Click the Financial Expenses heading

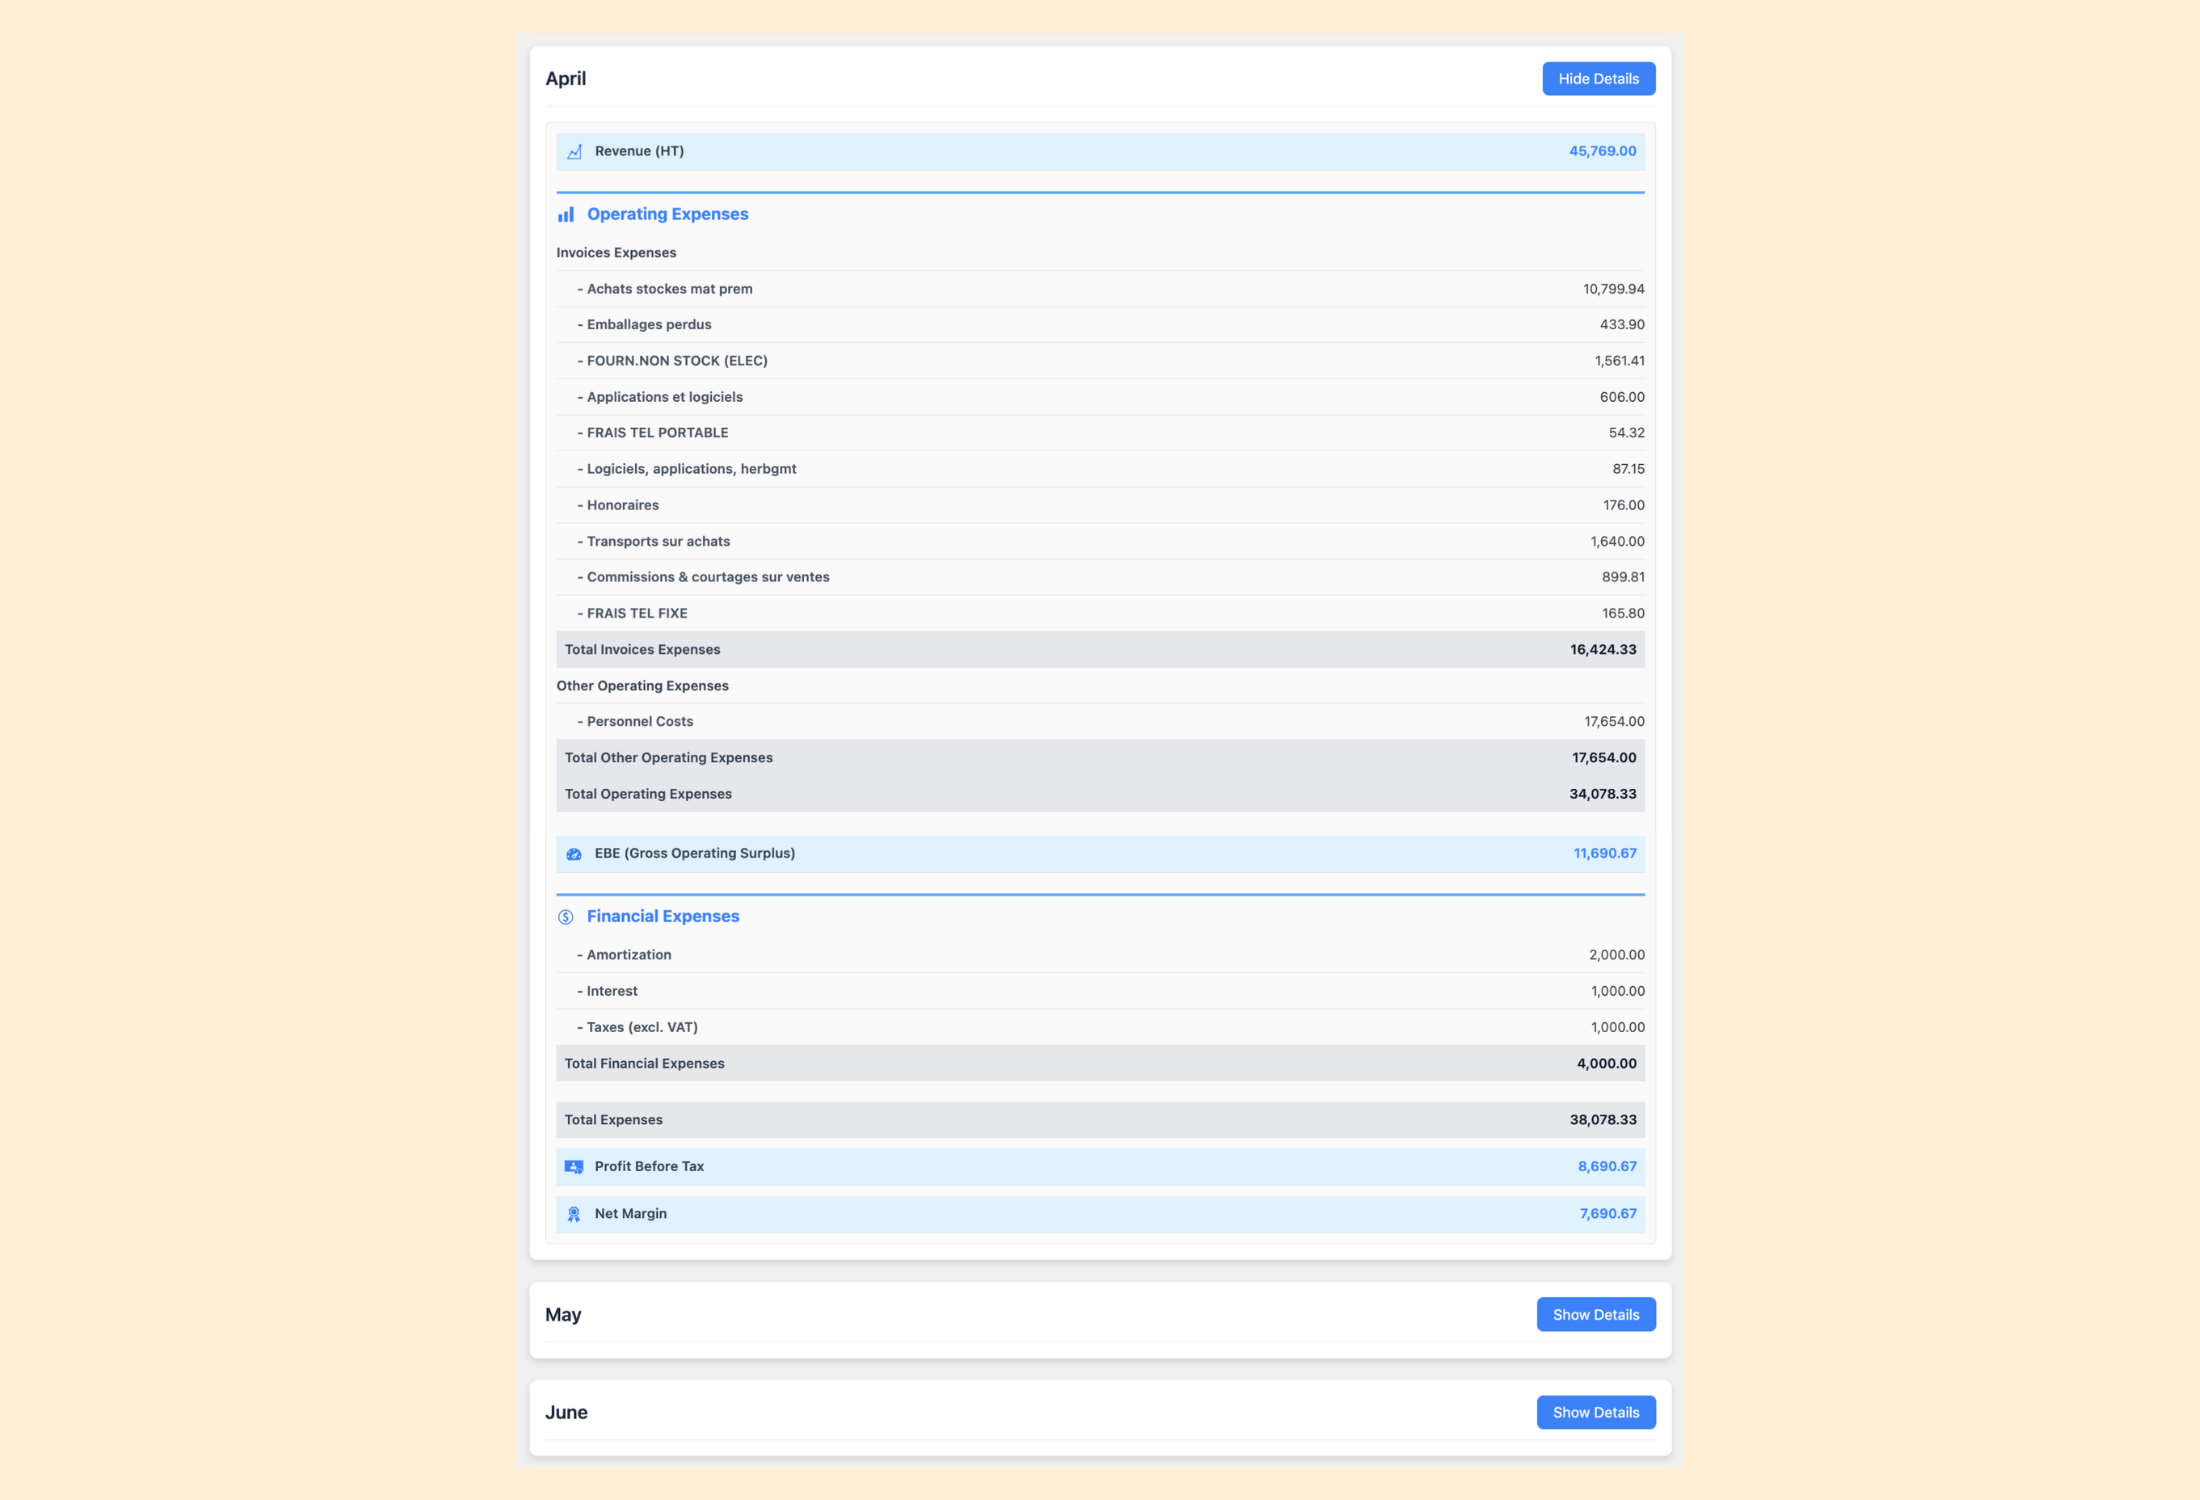coord(663,916)
